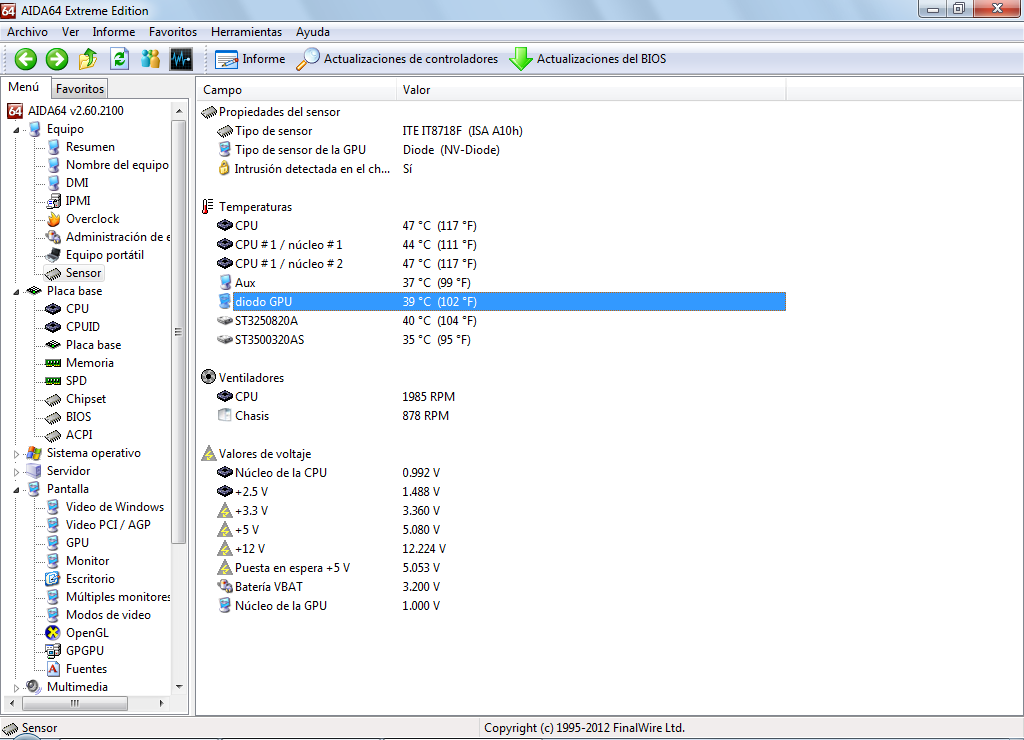Select Nombre del equipo tree item
The width and height of the screenshot is (1024, 740).
tap(117, 165)
